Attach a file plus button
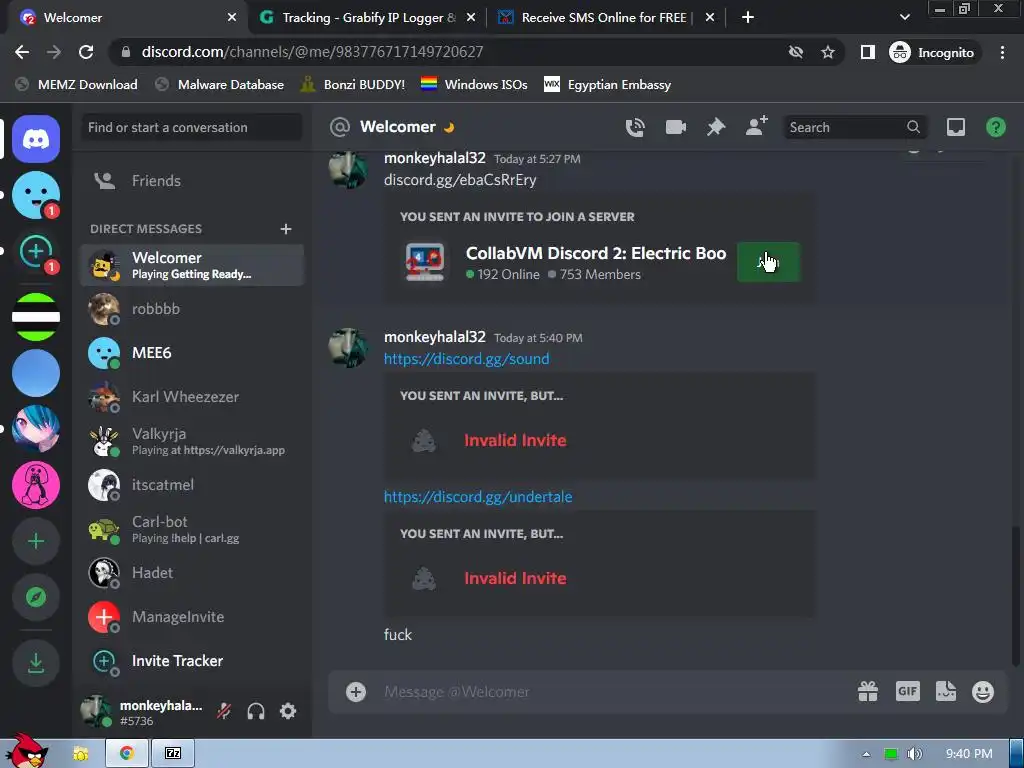This screenshot has height=768, width=1024. pyautogui.click(x=356, y=692)
